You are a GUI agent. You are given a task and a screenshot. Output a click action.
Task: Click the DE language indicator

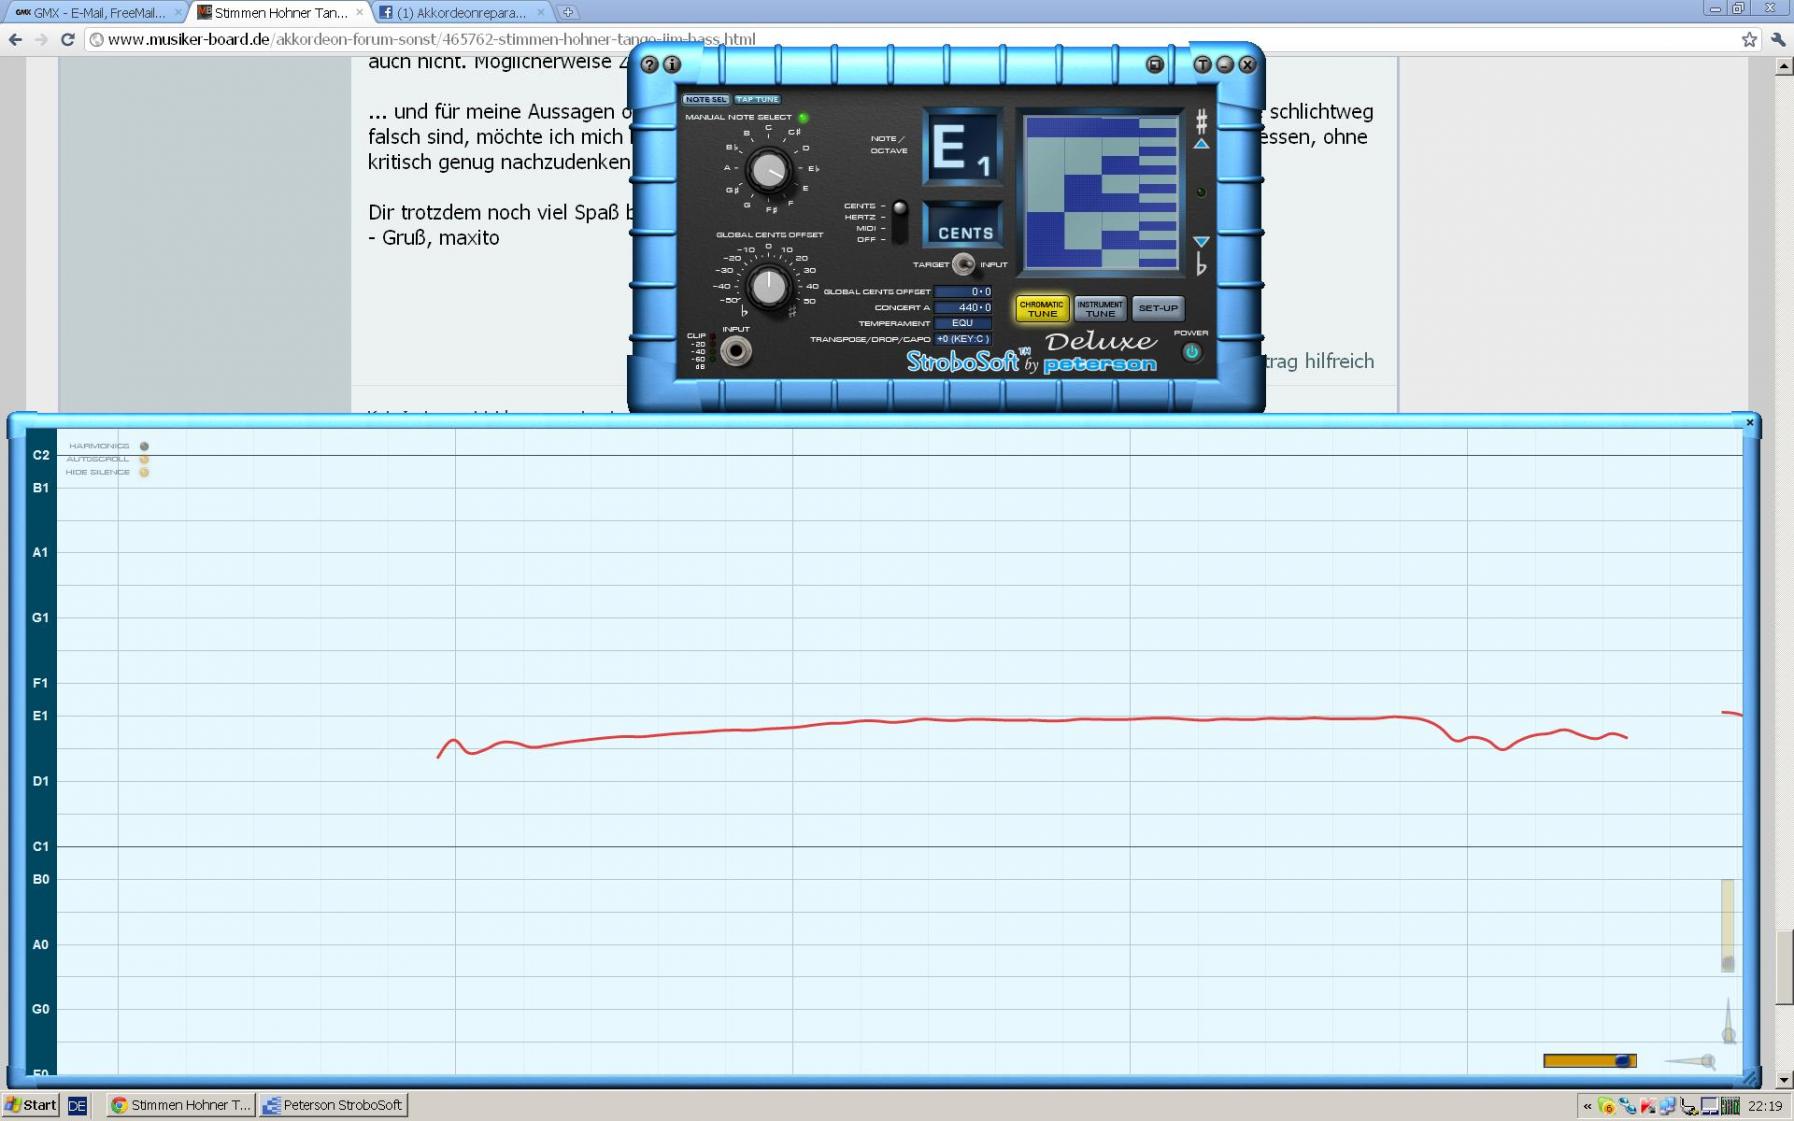click(77, 1105)
